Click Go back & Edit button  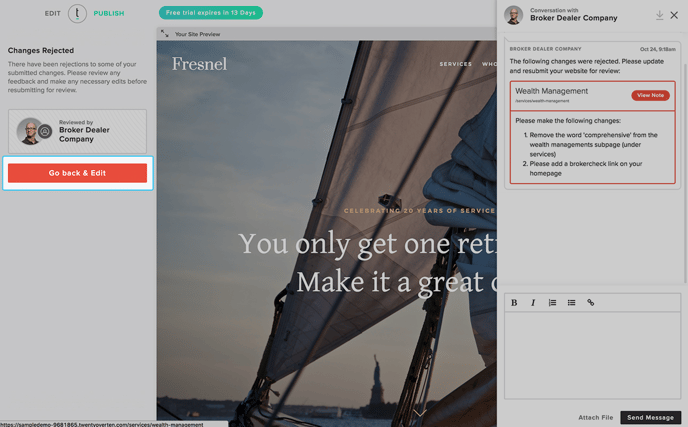tap(77, 173)
